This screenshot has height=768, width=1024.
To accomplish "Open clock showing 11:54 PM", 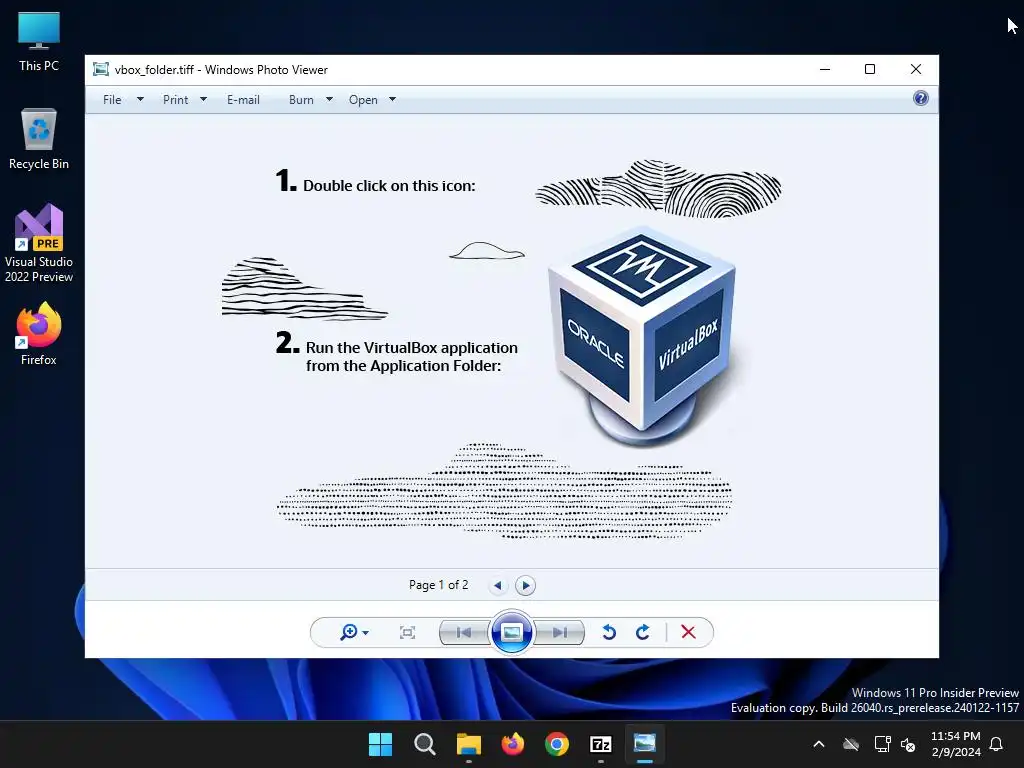I will 955,744.
